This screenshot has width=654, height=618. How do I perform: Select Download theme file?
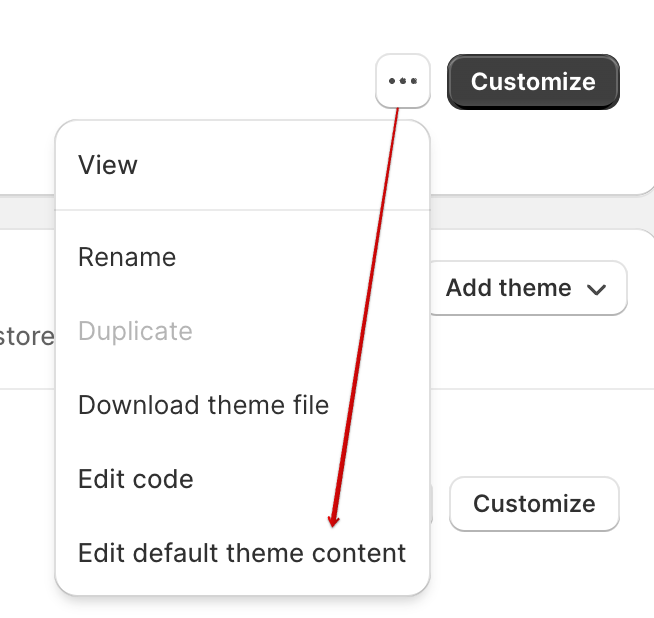point(203,405)
